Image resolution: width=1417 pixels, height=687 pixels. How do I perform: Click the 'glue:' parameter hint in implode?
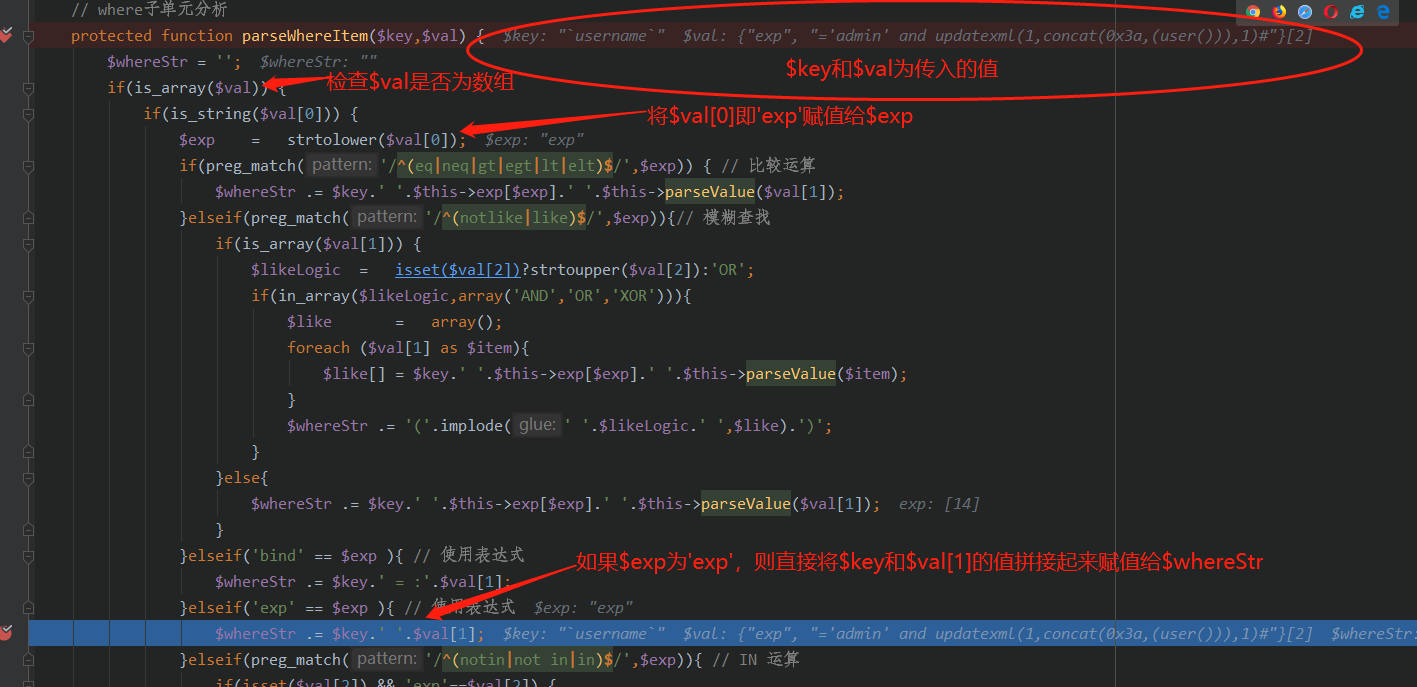pyautogui.click(x=537, y=425)
